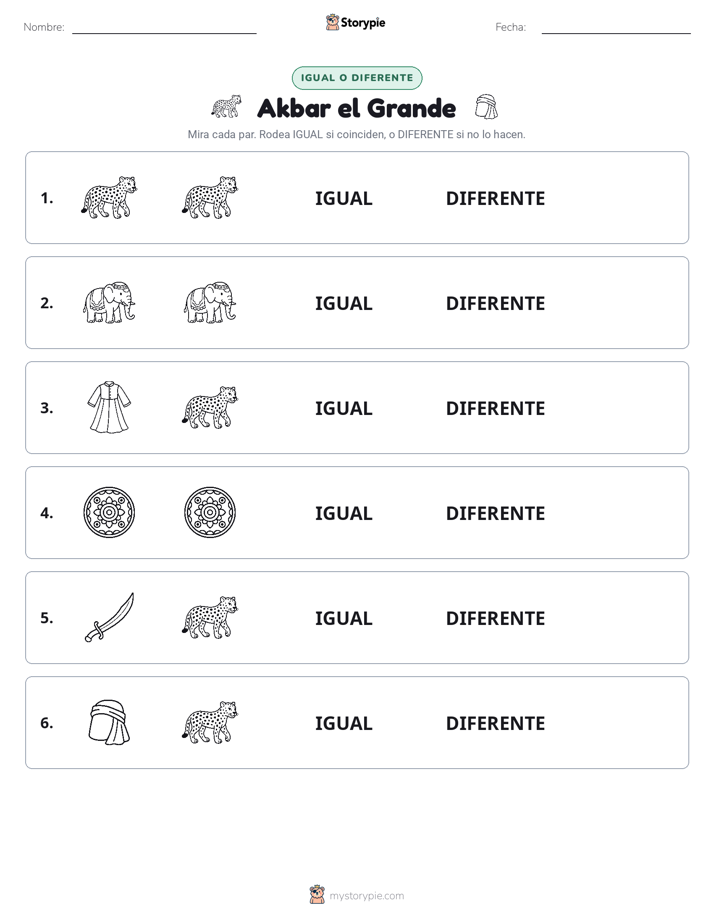Click the Storypie bear logo at top
Viewport: 714px width, 924px height.
point(332,22)
